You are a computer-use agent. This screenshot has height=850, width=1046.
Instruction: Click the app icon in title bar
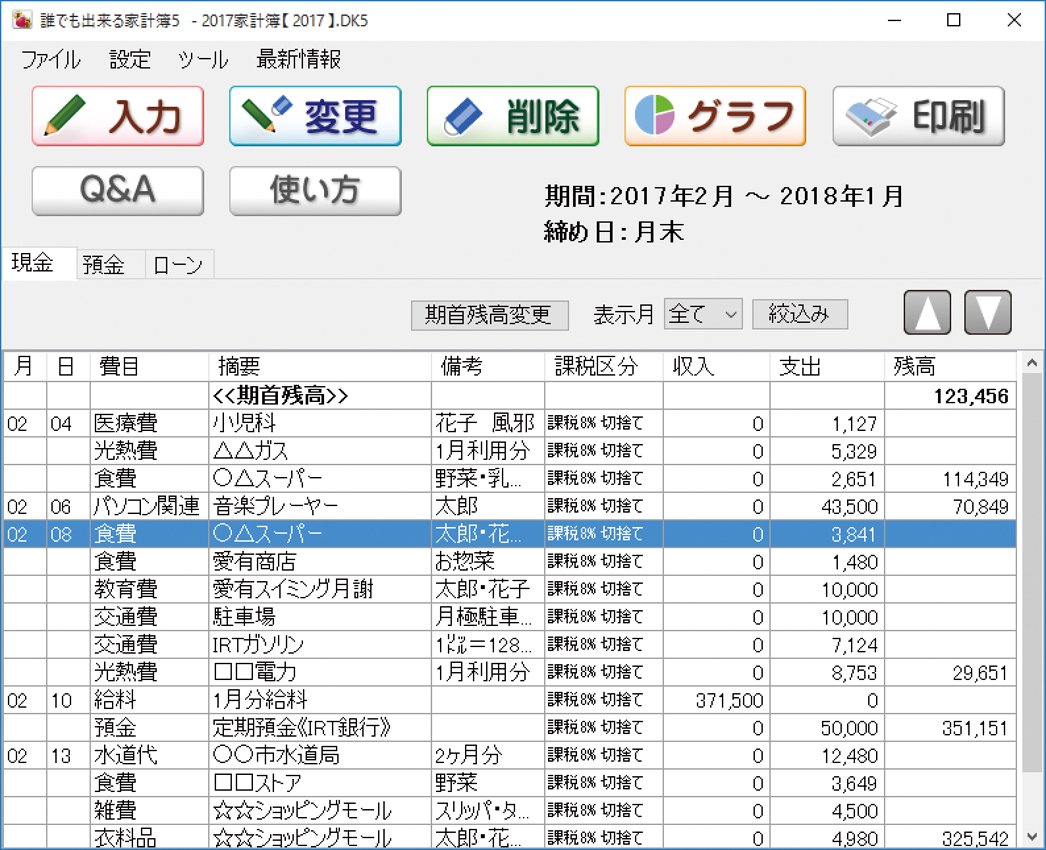22,20
